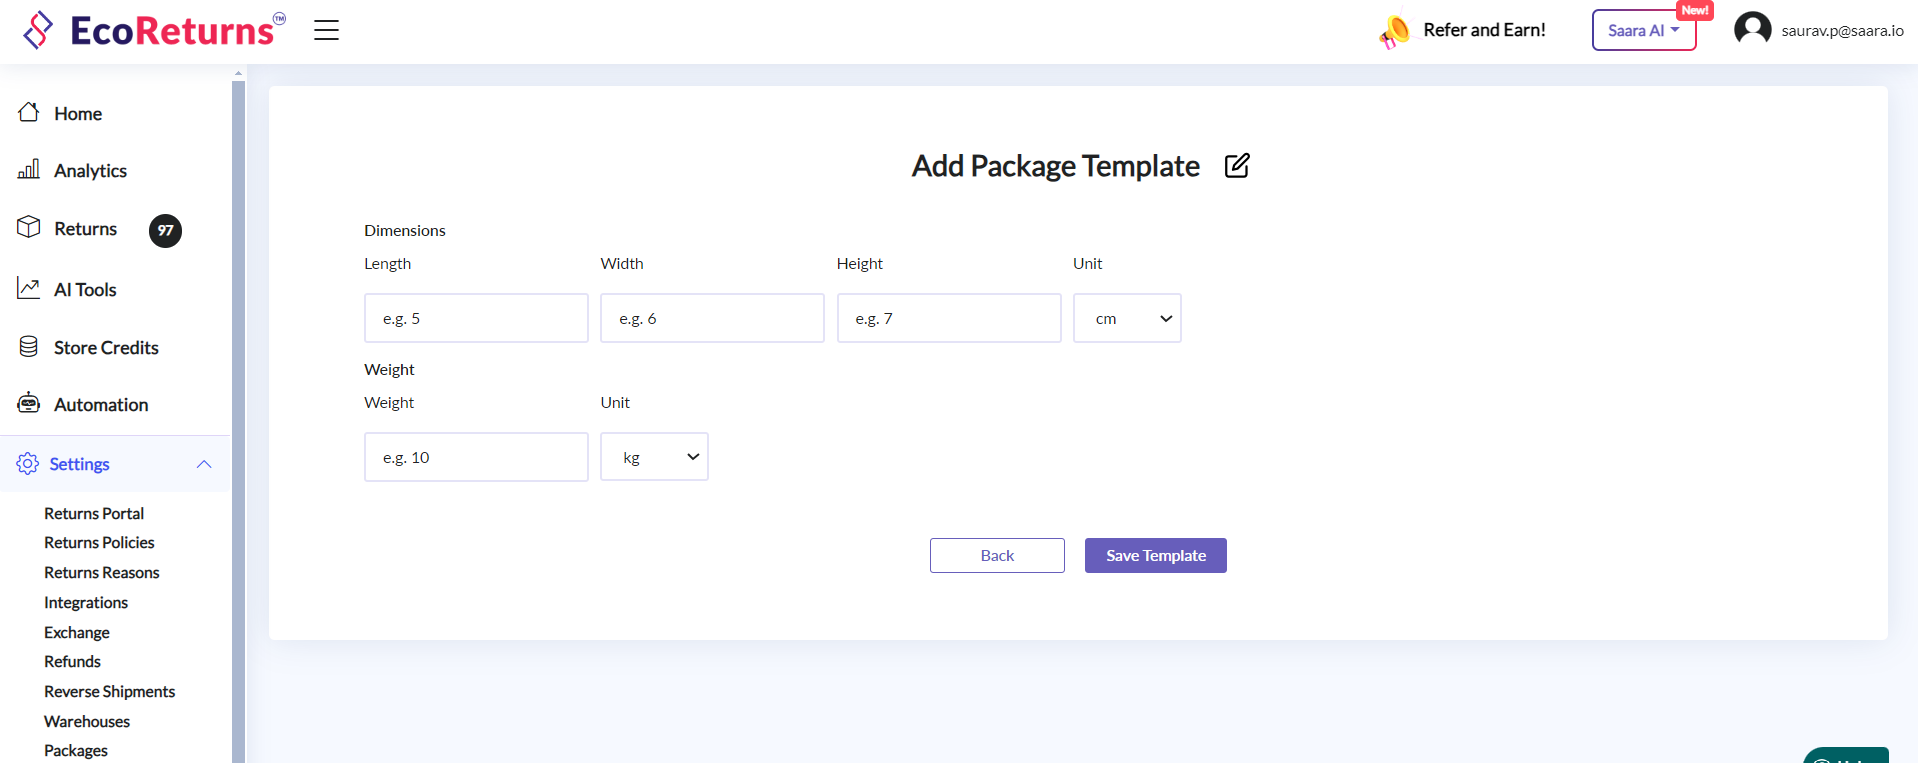Click the Home house icon

click(29, 112)
